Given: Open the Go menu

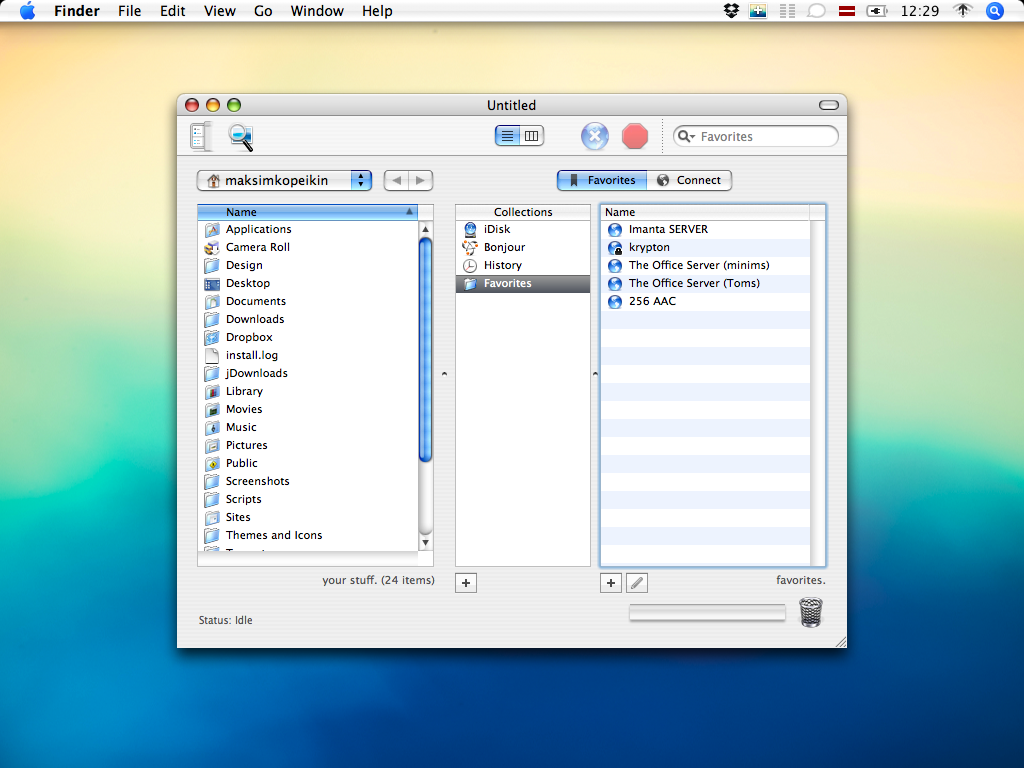Looking at the screenshot, I should coord(263,11).
